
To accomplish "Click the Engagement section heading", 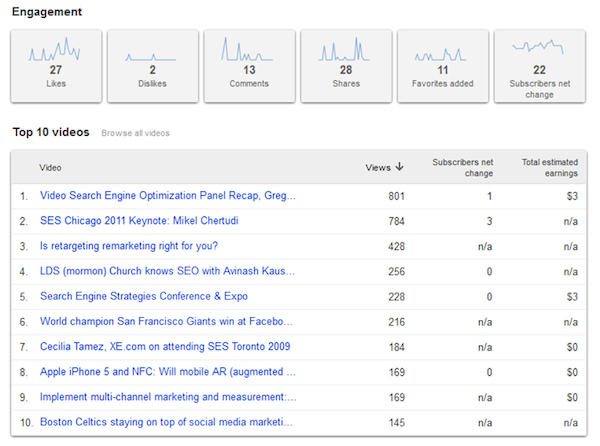I will (47, 12).
